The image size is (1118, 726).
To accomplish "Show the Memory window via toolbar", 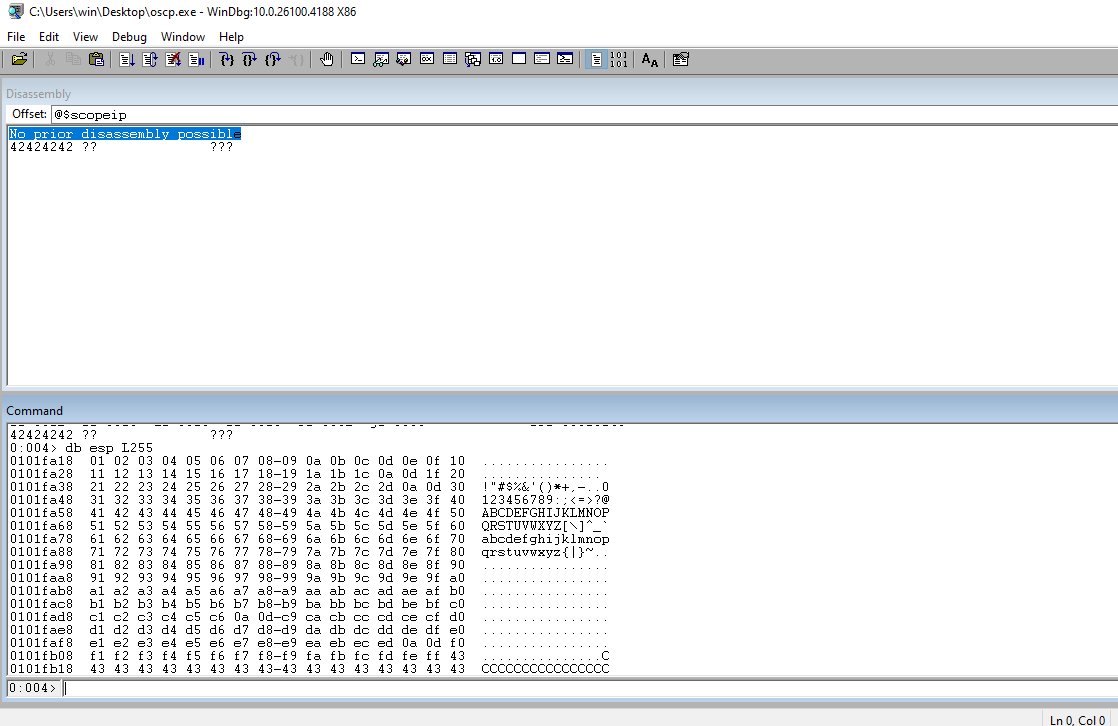I will pos(450,60).
